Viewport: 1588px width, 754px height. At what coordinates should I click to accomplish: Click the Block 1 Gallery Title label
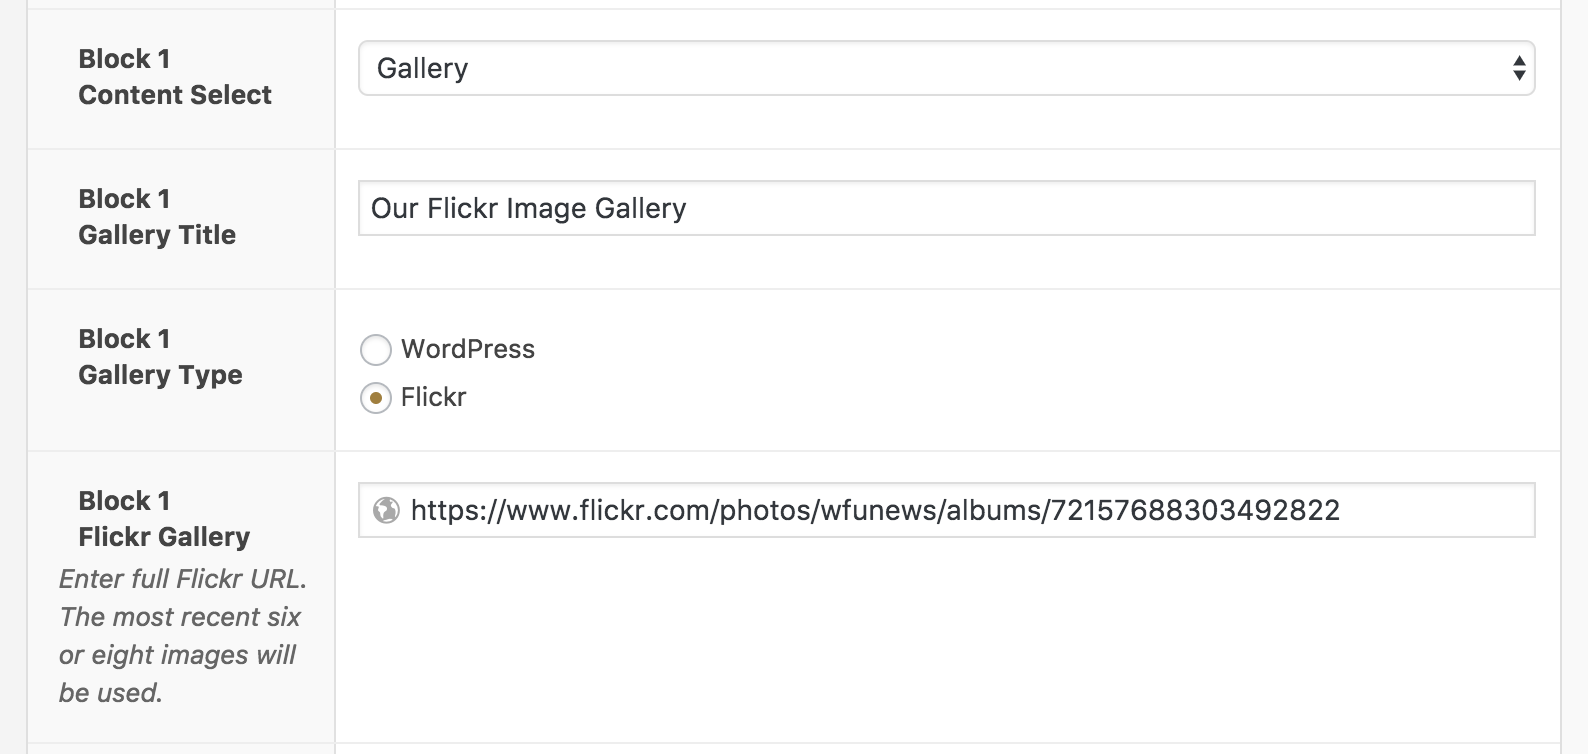point(157,217)
